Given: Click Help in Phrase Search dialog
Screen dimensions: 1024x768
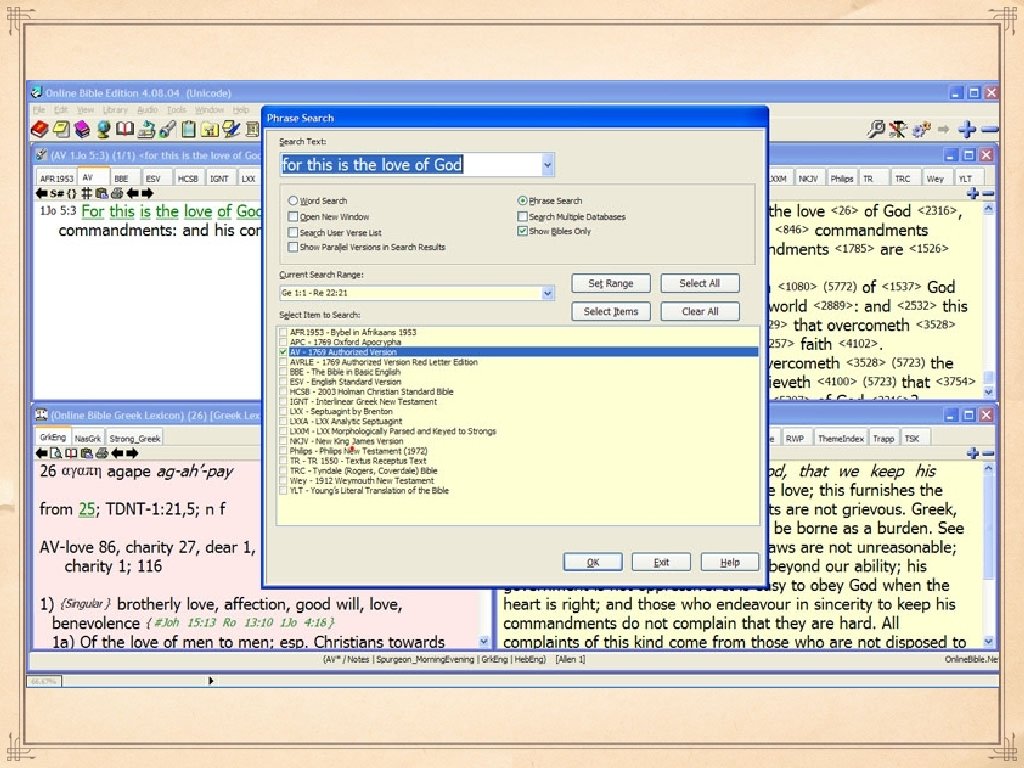Looking at the screenshot, I should click(x=729, y=562).
